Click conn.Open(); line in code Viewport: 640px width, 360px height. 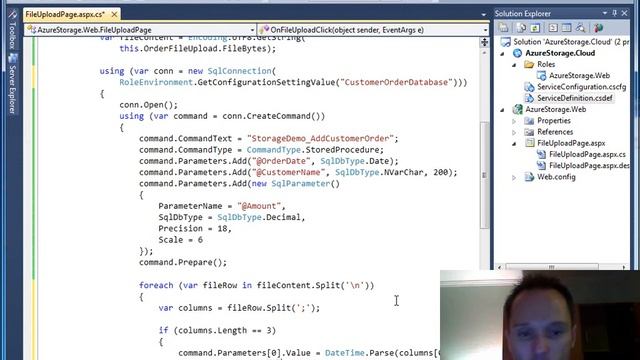coord(149,104)
